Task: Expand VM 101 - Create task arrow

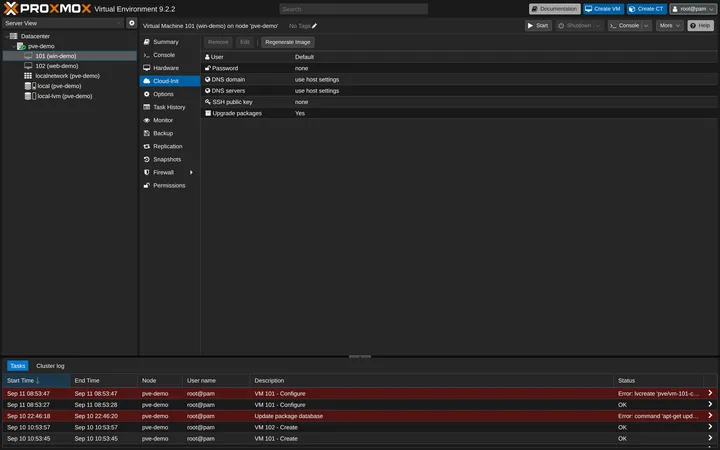Action: (x=710, y=438)
